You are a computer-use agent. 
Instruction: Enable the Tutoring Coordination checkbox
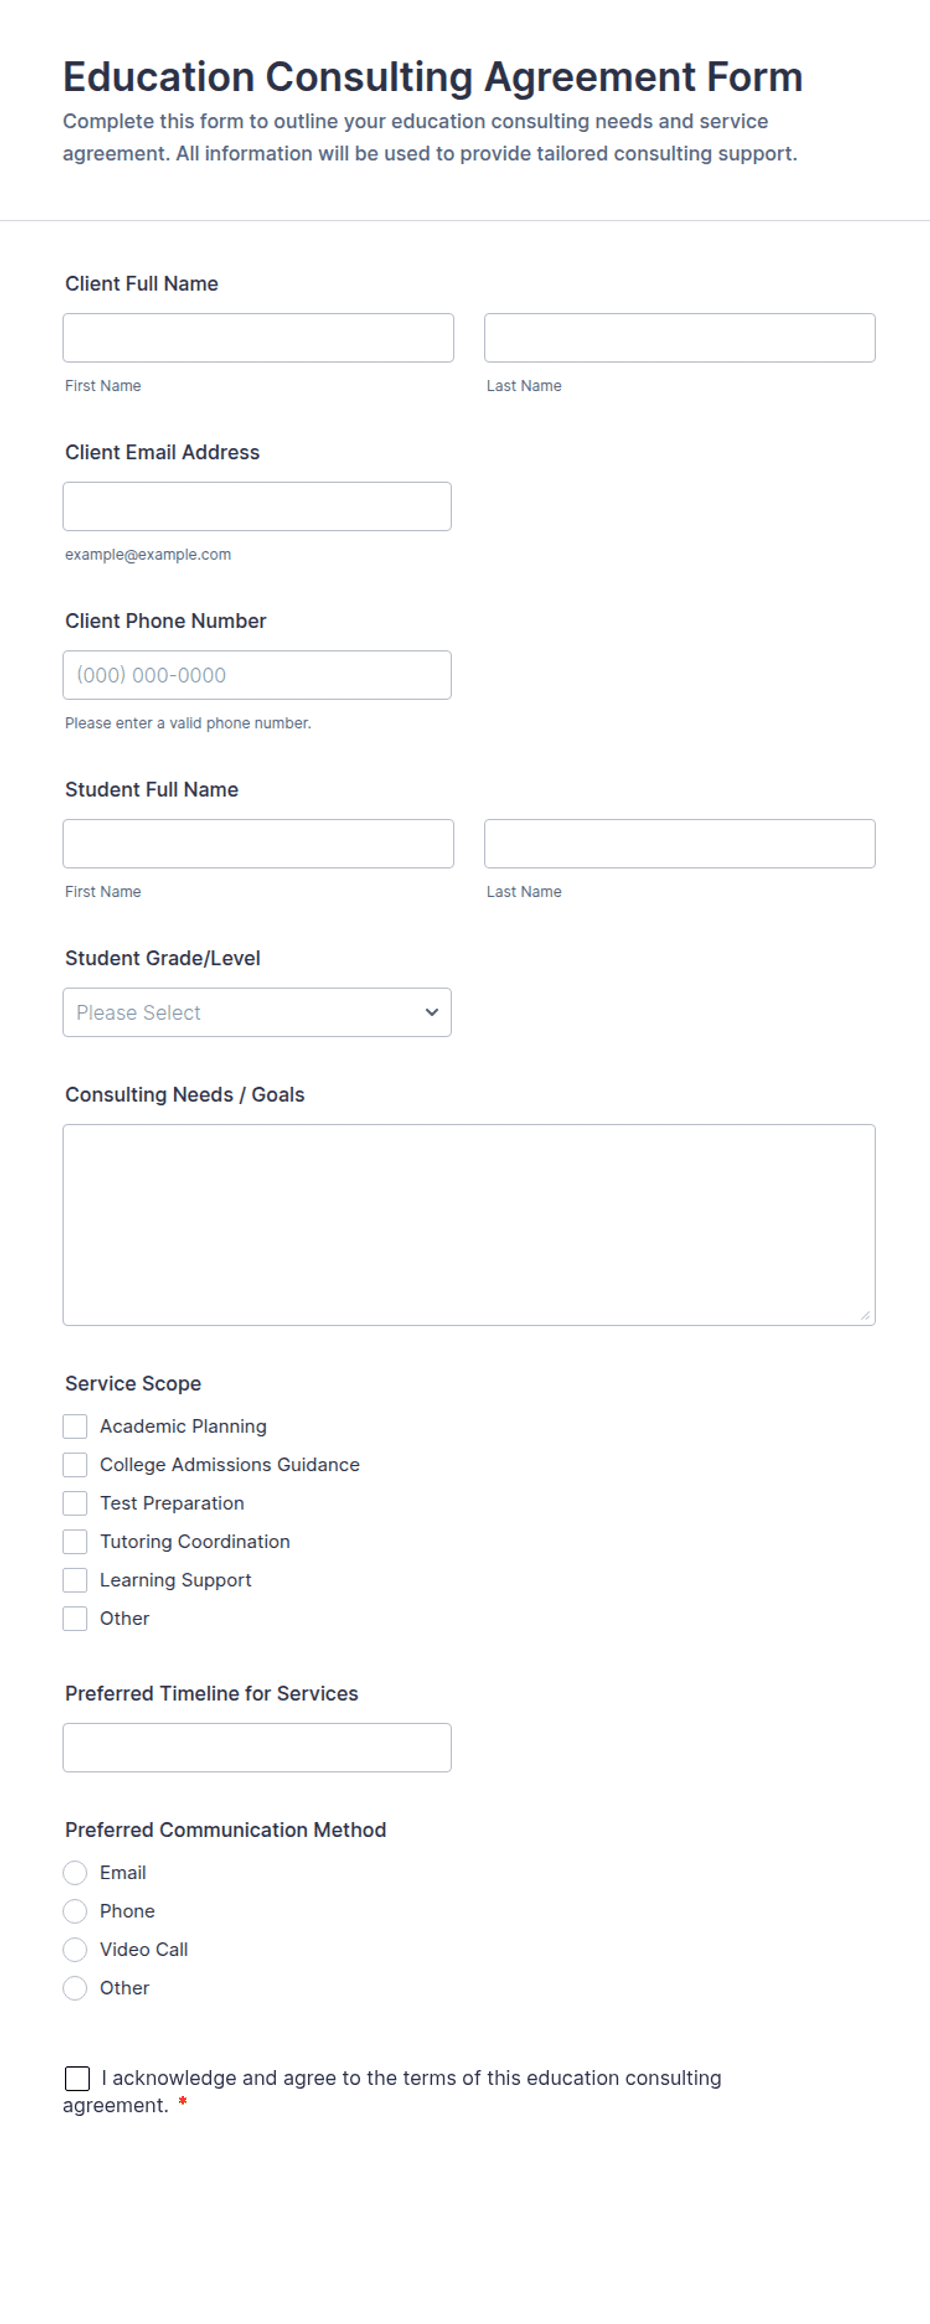point(75,1542)
